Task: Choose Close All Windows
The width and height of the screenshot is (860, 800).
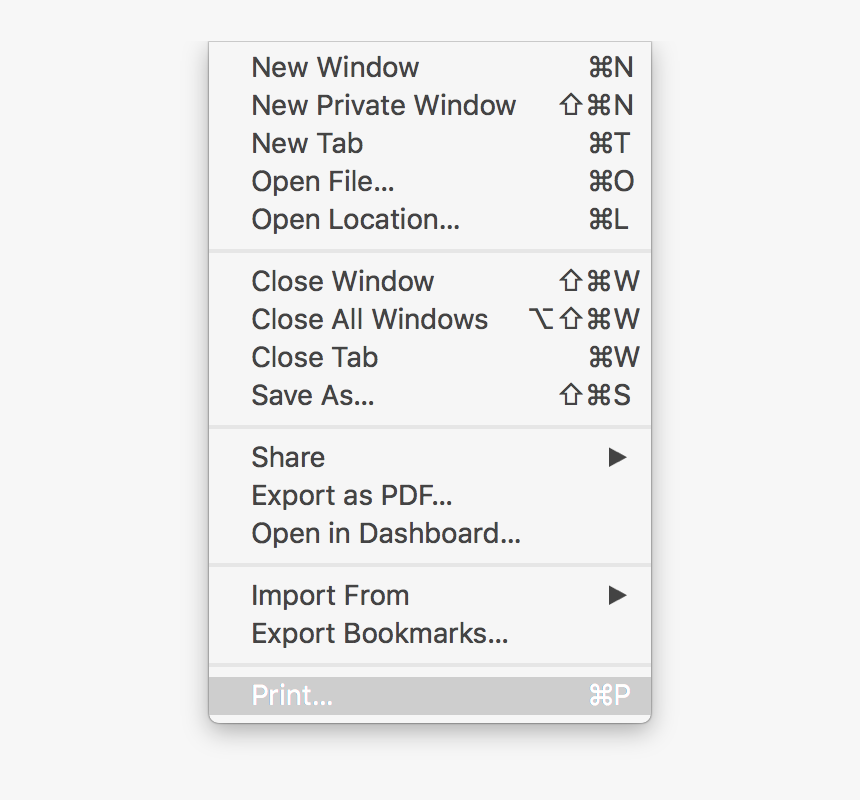Action: pyautogui.click(x=369, y=319)
